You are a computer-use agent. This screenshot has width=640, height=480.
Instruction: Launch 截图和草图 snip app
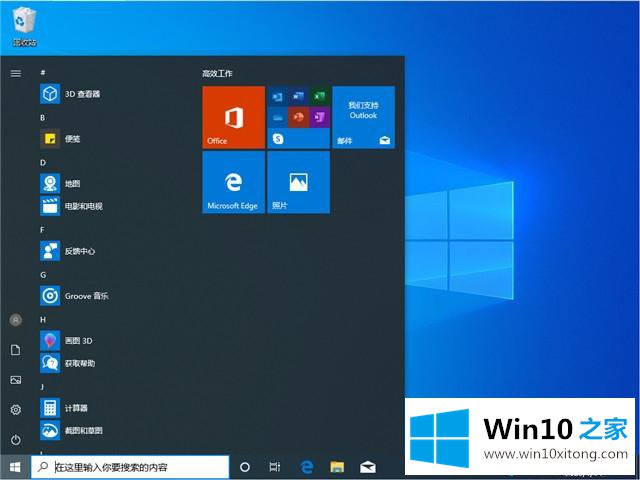[71, 431]
